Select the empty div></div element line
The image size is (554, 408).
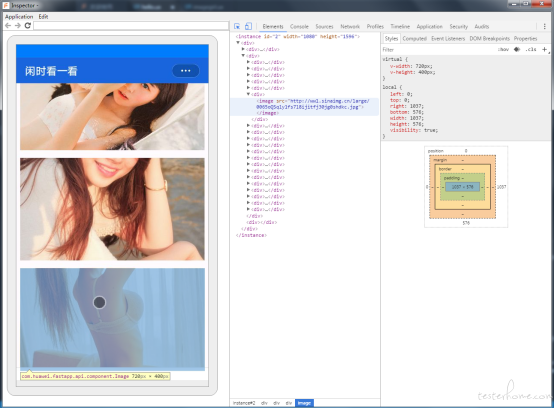coord(261,223)
